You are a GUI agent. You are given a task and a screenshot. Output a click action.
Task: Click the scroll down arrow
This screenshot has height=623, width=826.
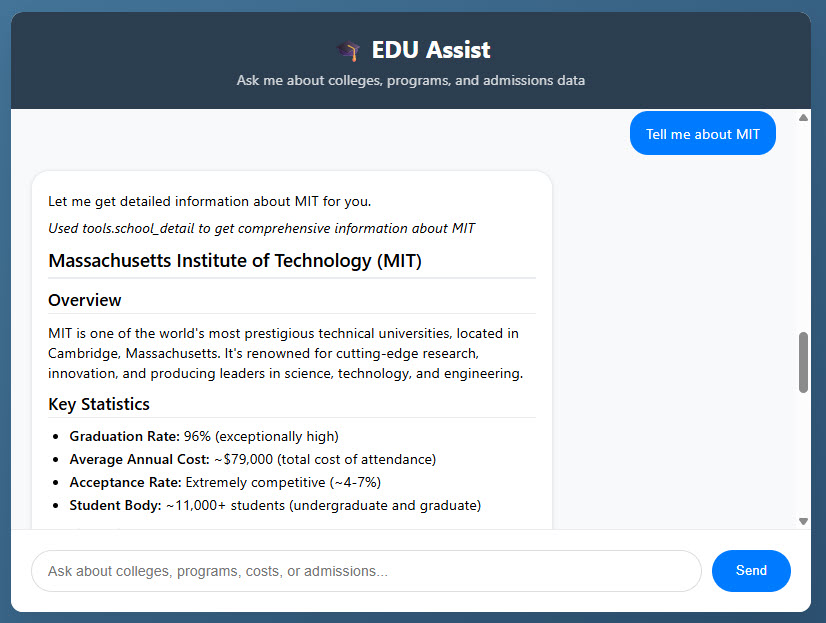tap(803, 521)
